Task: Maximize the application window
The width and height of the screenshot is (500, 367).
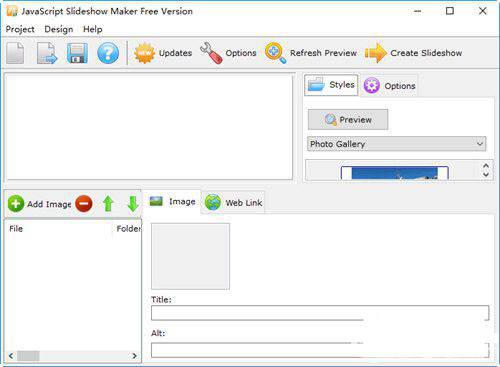Action: (x=450, y=11)
